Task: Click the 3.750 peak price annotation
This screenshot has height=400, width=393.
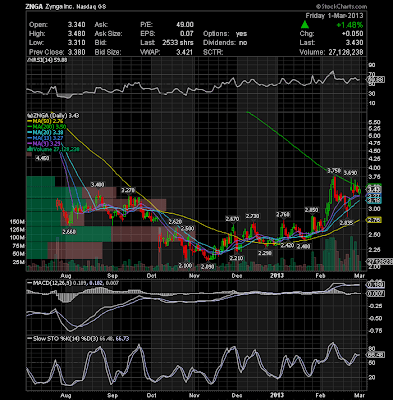Action: click(x=334, y=171)
